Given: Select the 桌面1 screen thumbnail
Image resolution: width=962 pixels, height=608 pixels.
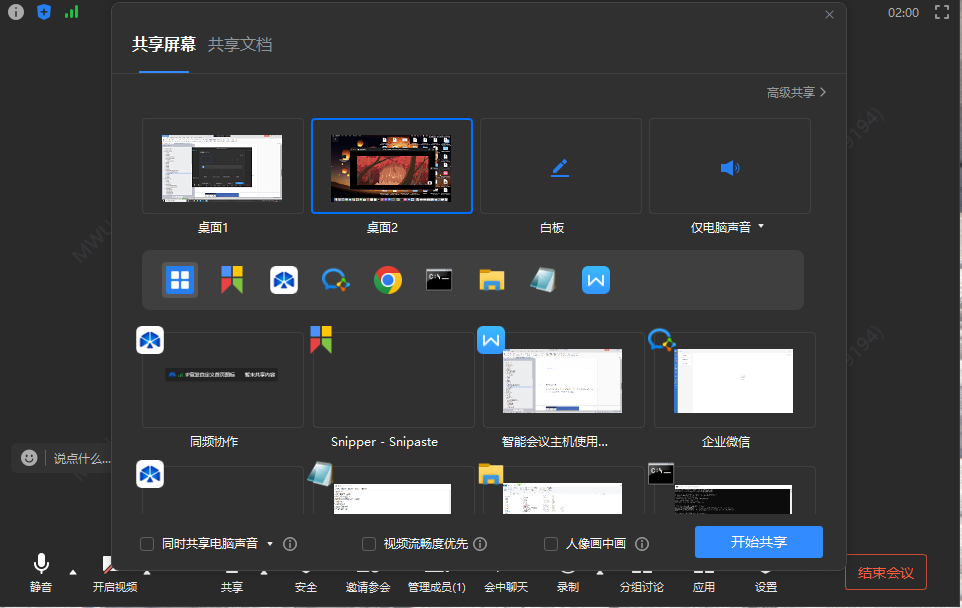Looking at the screenshot, I should (223, 166).
